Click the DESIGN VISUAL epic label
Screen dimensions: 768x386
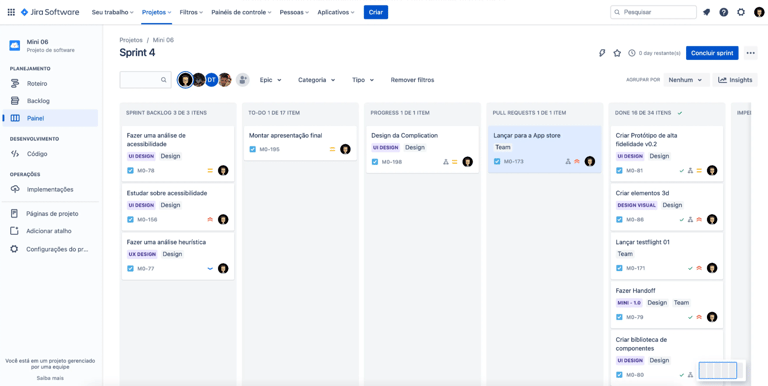637,205
